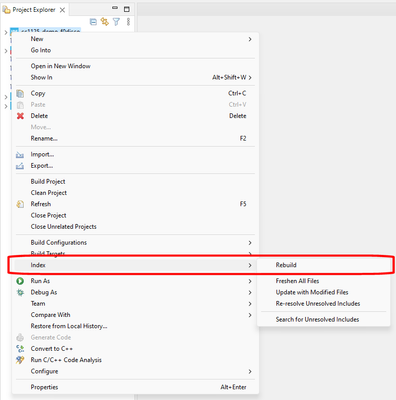Click the red Delete icon

pyautogui.click(x=20, y=116)
